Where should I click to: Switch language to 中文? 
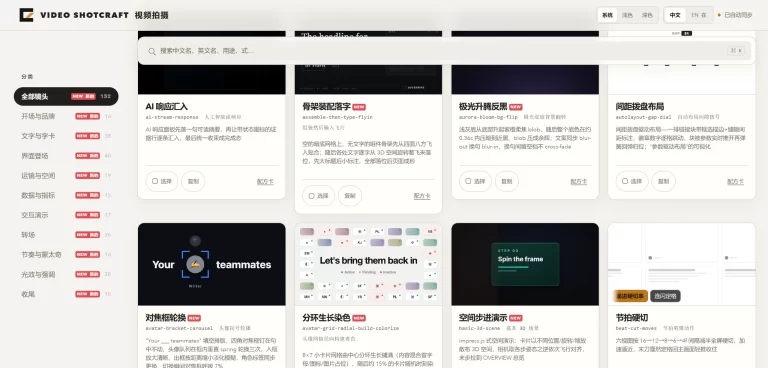pos(675,15)
